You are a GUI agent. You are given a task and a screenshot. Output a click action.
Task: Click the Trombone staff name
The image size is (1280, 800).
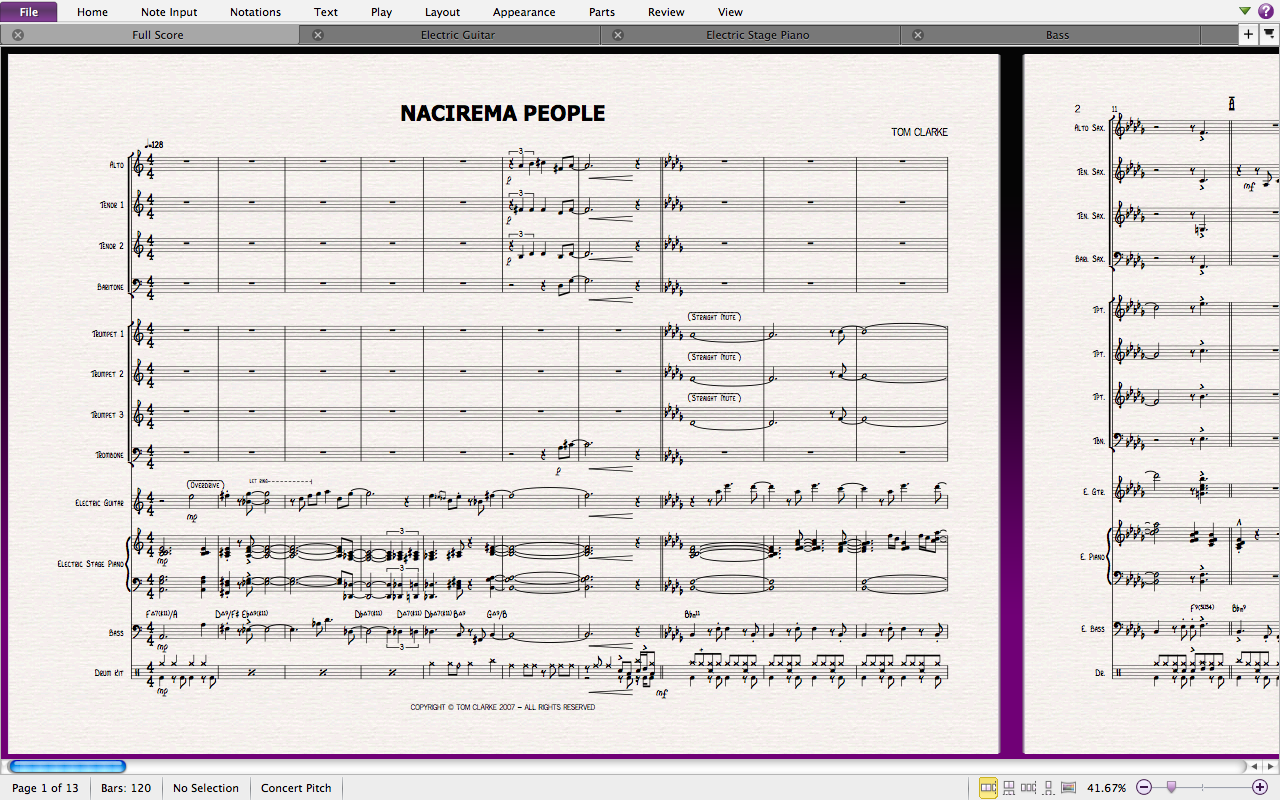[x=110, y=455]
